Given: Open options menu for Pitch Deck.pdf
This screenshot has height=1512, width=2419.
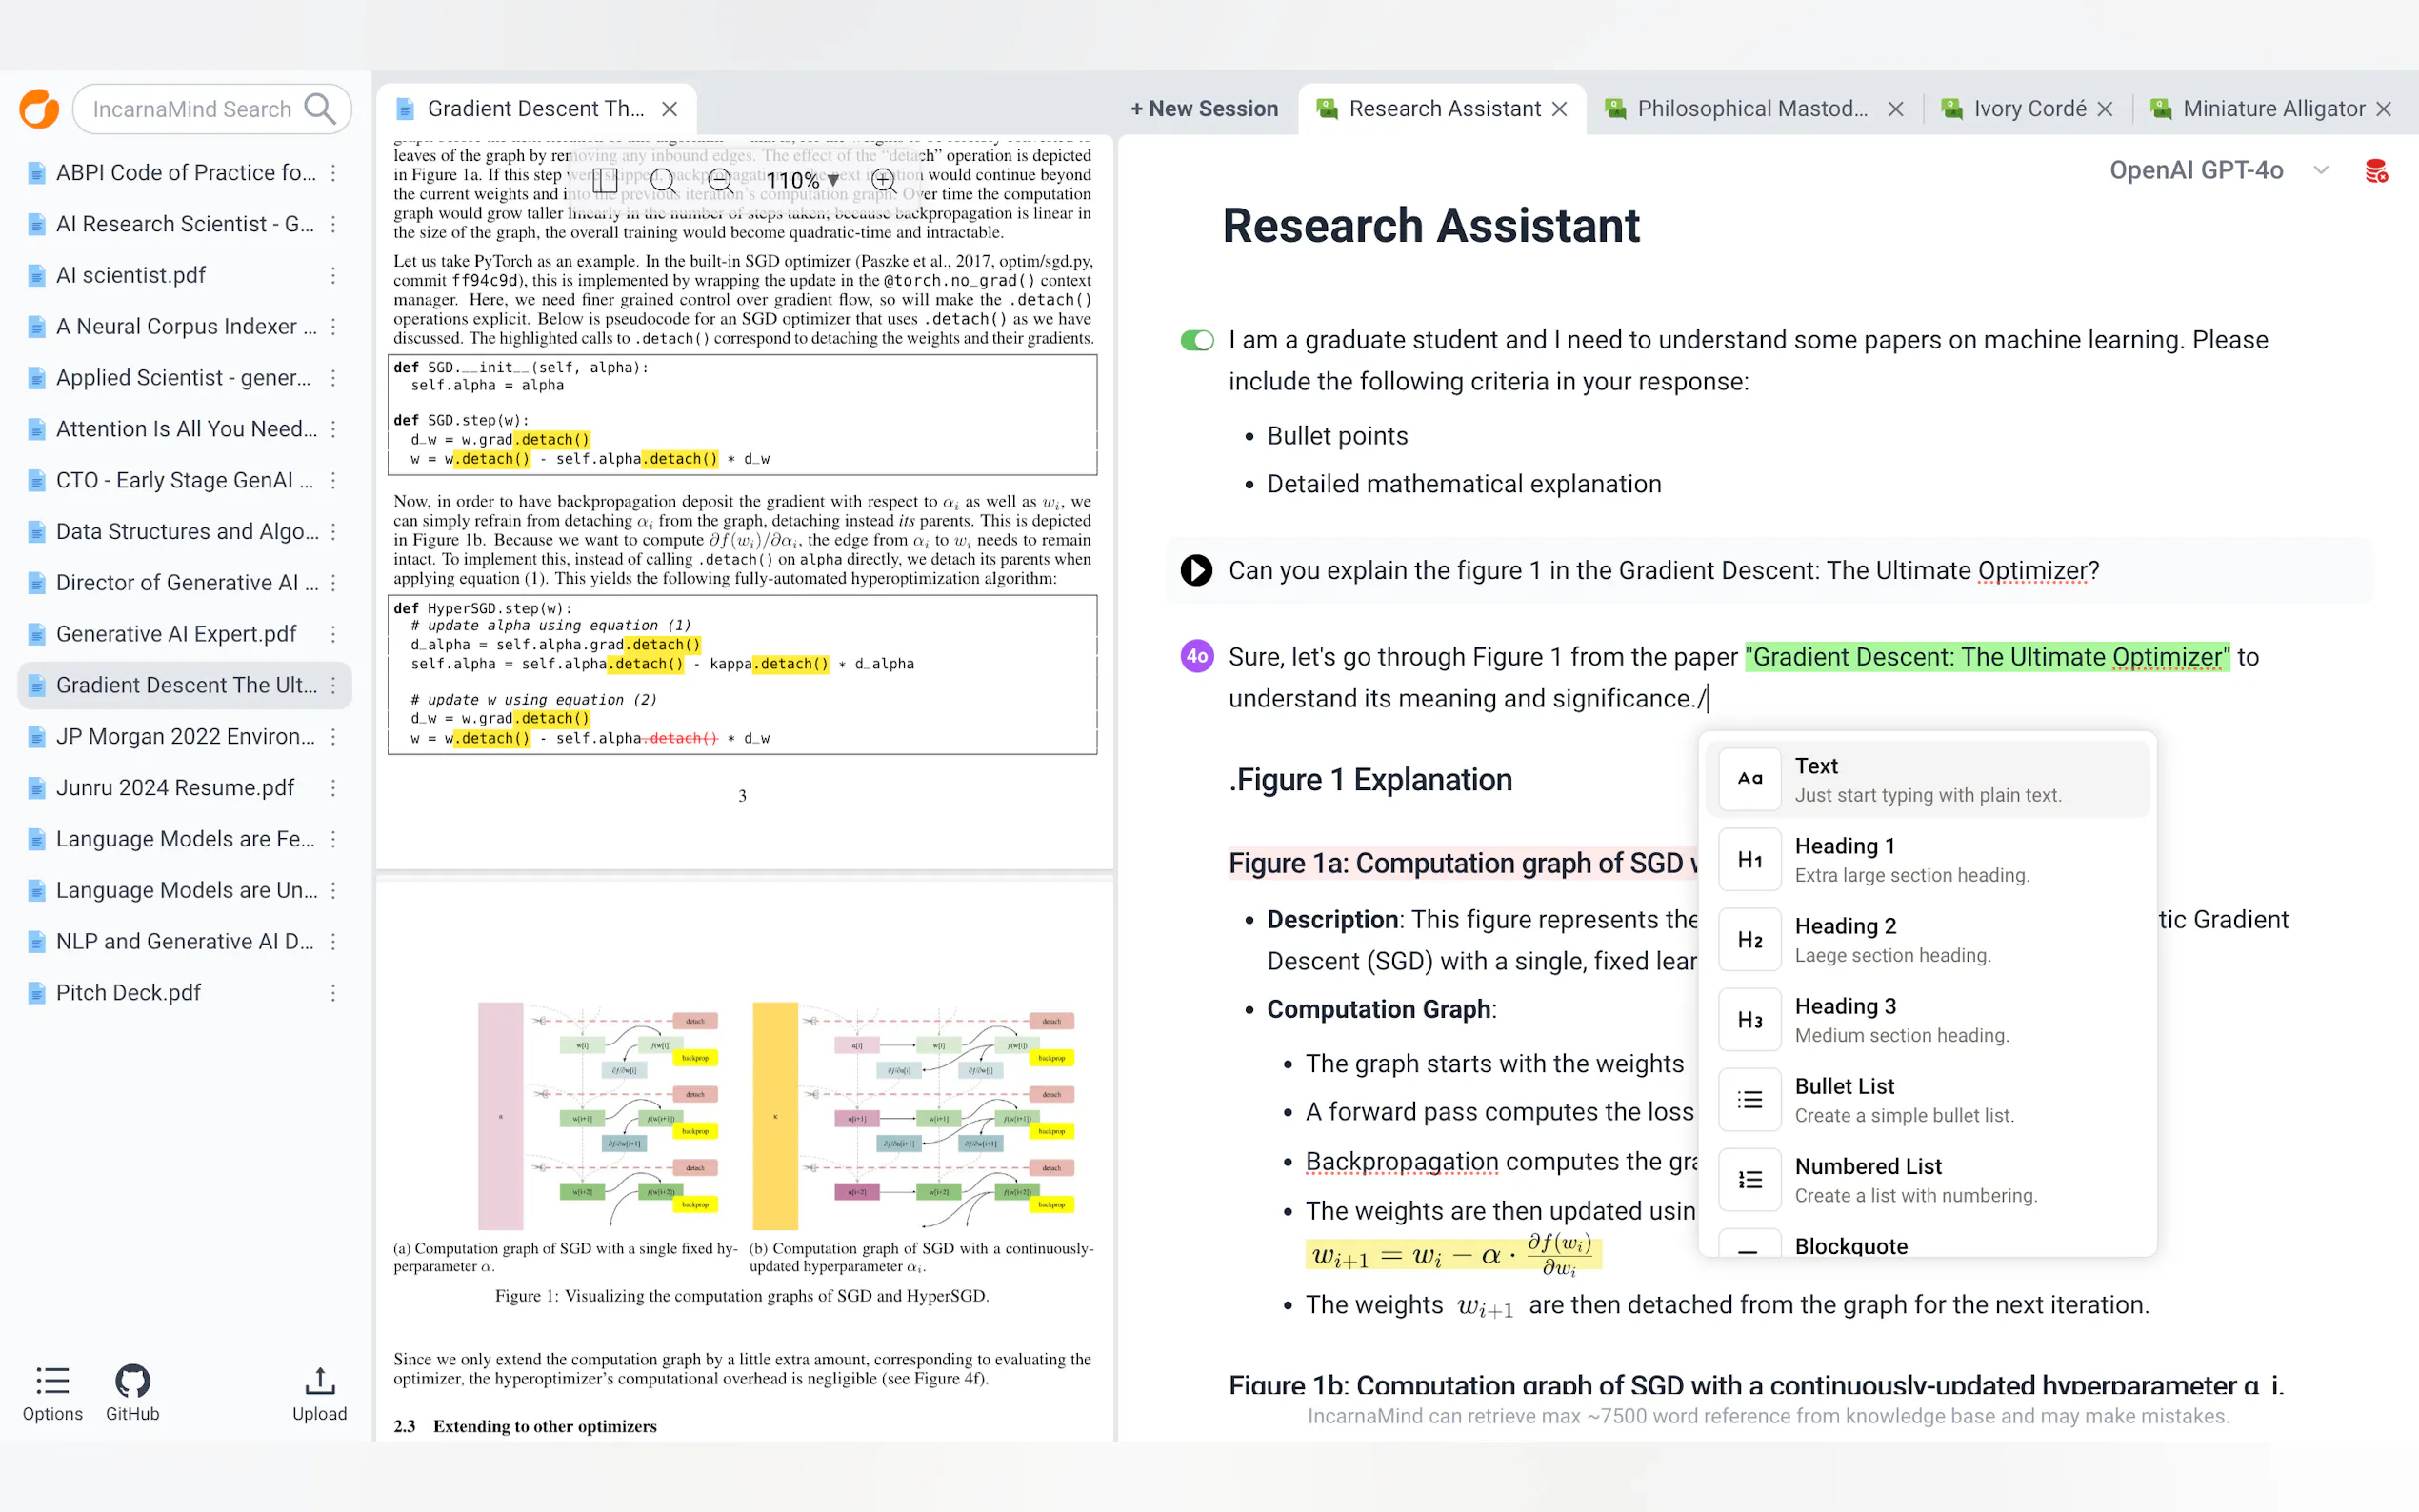Looking at the screenshot, I should pyautogui.click(x=333, y=993).
